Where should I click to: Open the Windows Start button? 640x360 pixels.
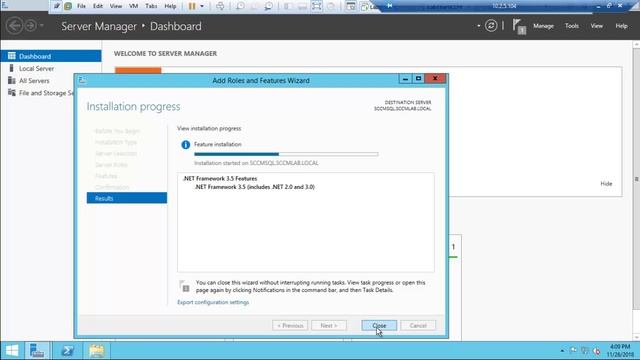[12, 351]
